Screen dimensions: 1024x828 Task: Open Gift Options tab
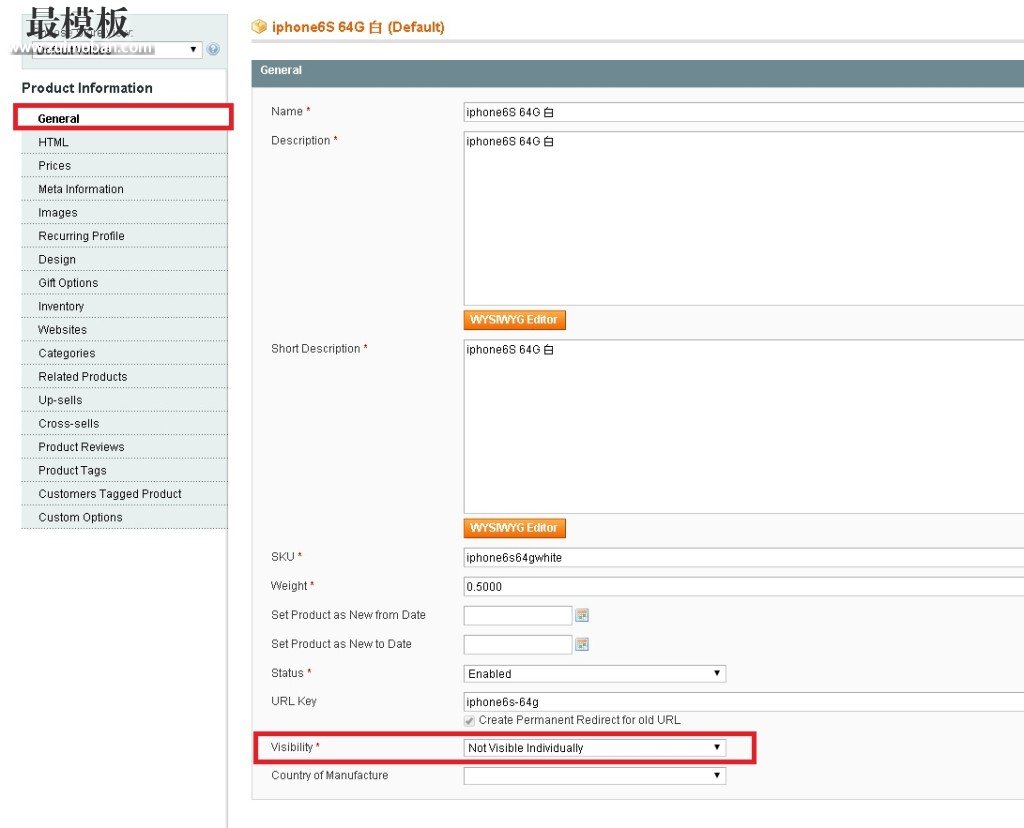(124, 283)
